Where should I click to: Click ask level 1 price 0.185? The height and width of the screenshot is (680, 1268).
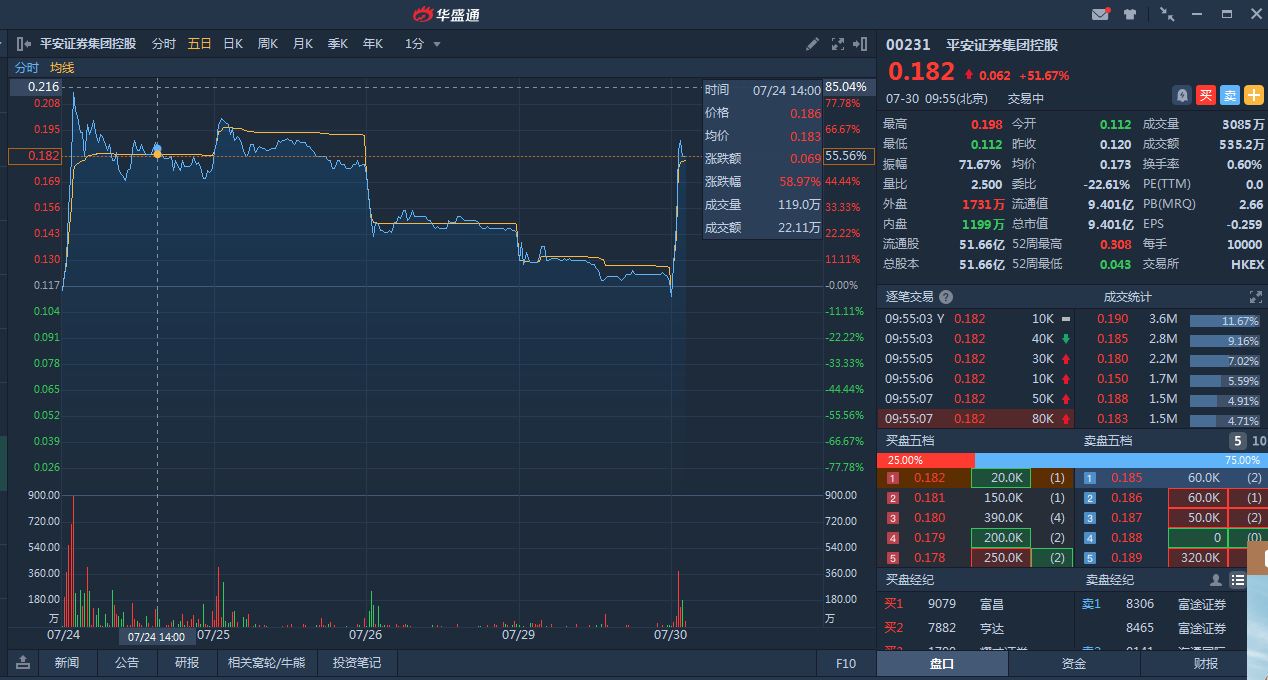[1126, 478]
